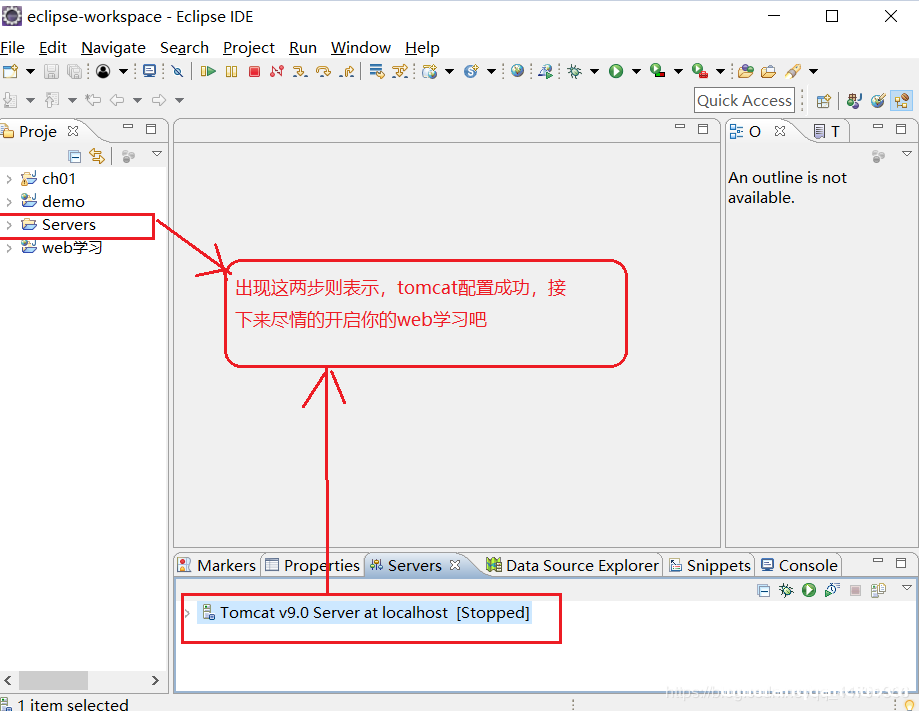The width and height of the screenshot is (919, 711).
Task: Expand the Tomcat v9.0 Server entry
Action: 186,613
